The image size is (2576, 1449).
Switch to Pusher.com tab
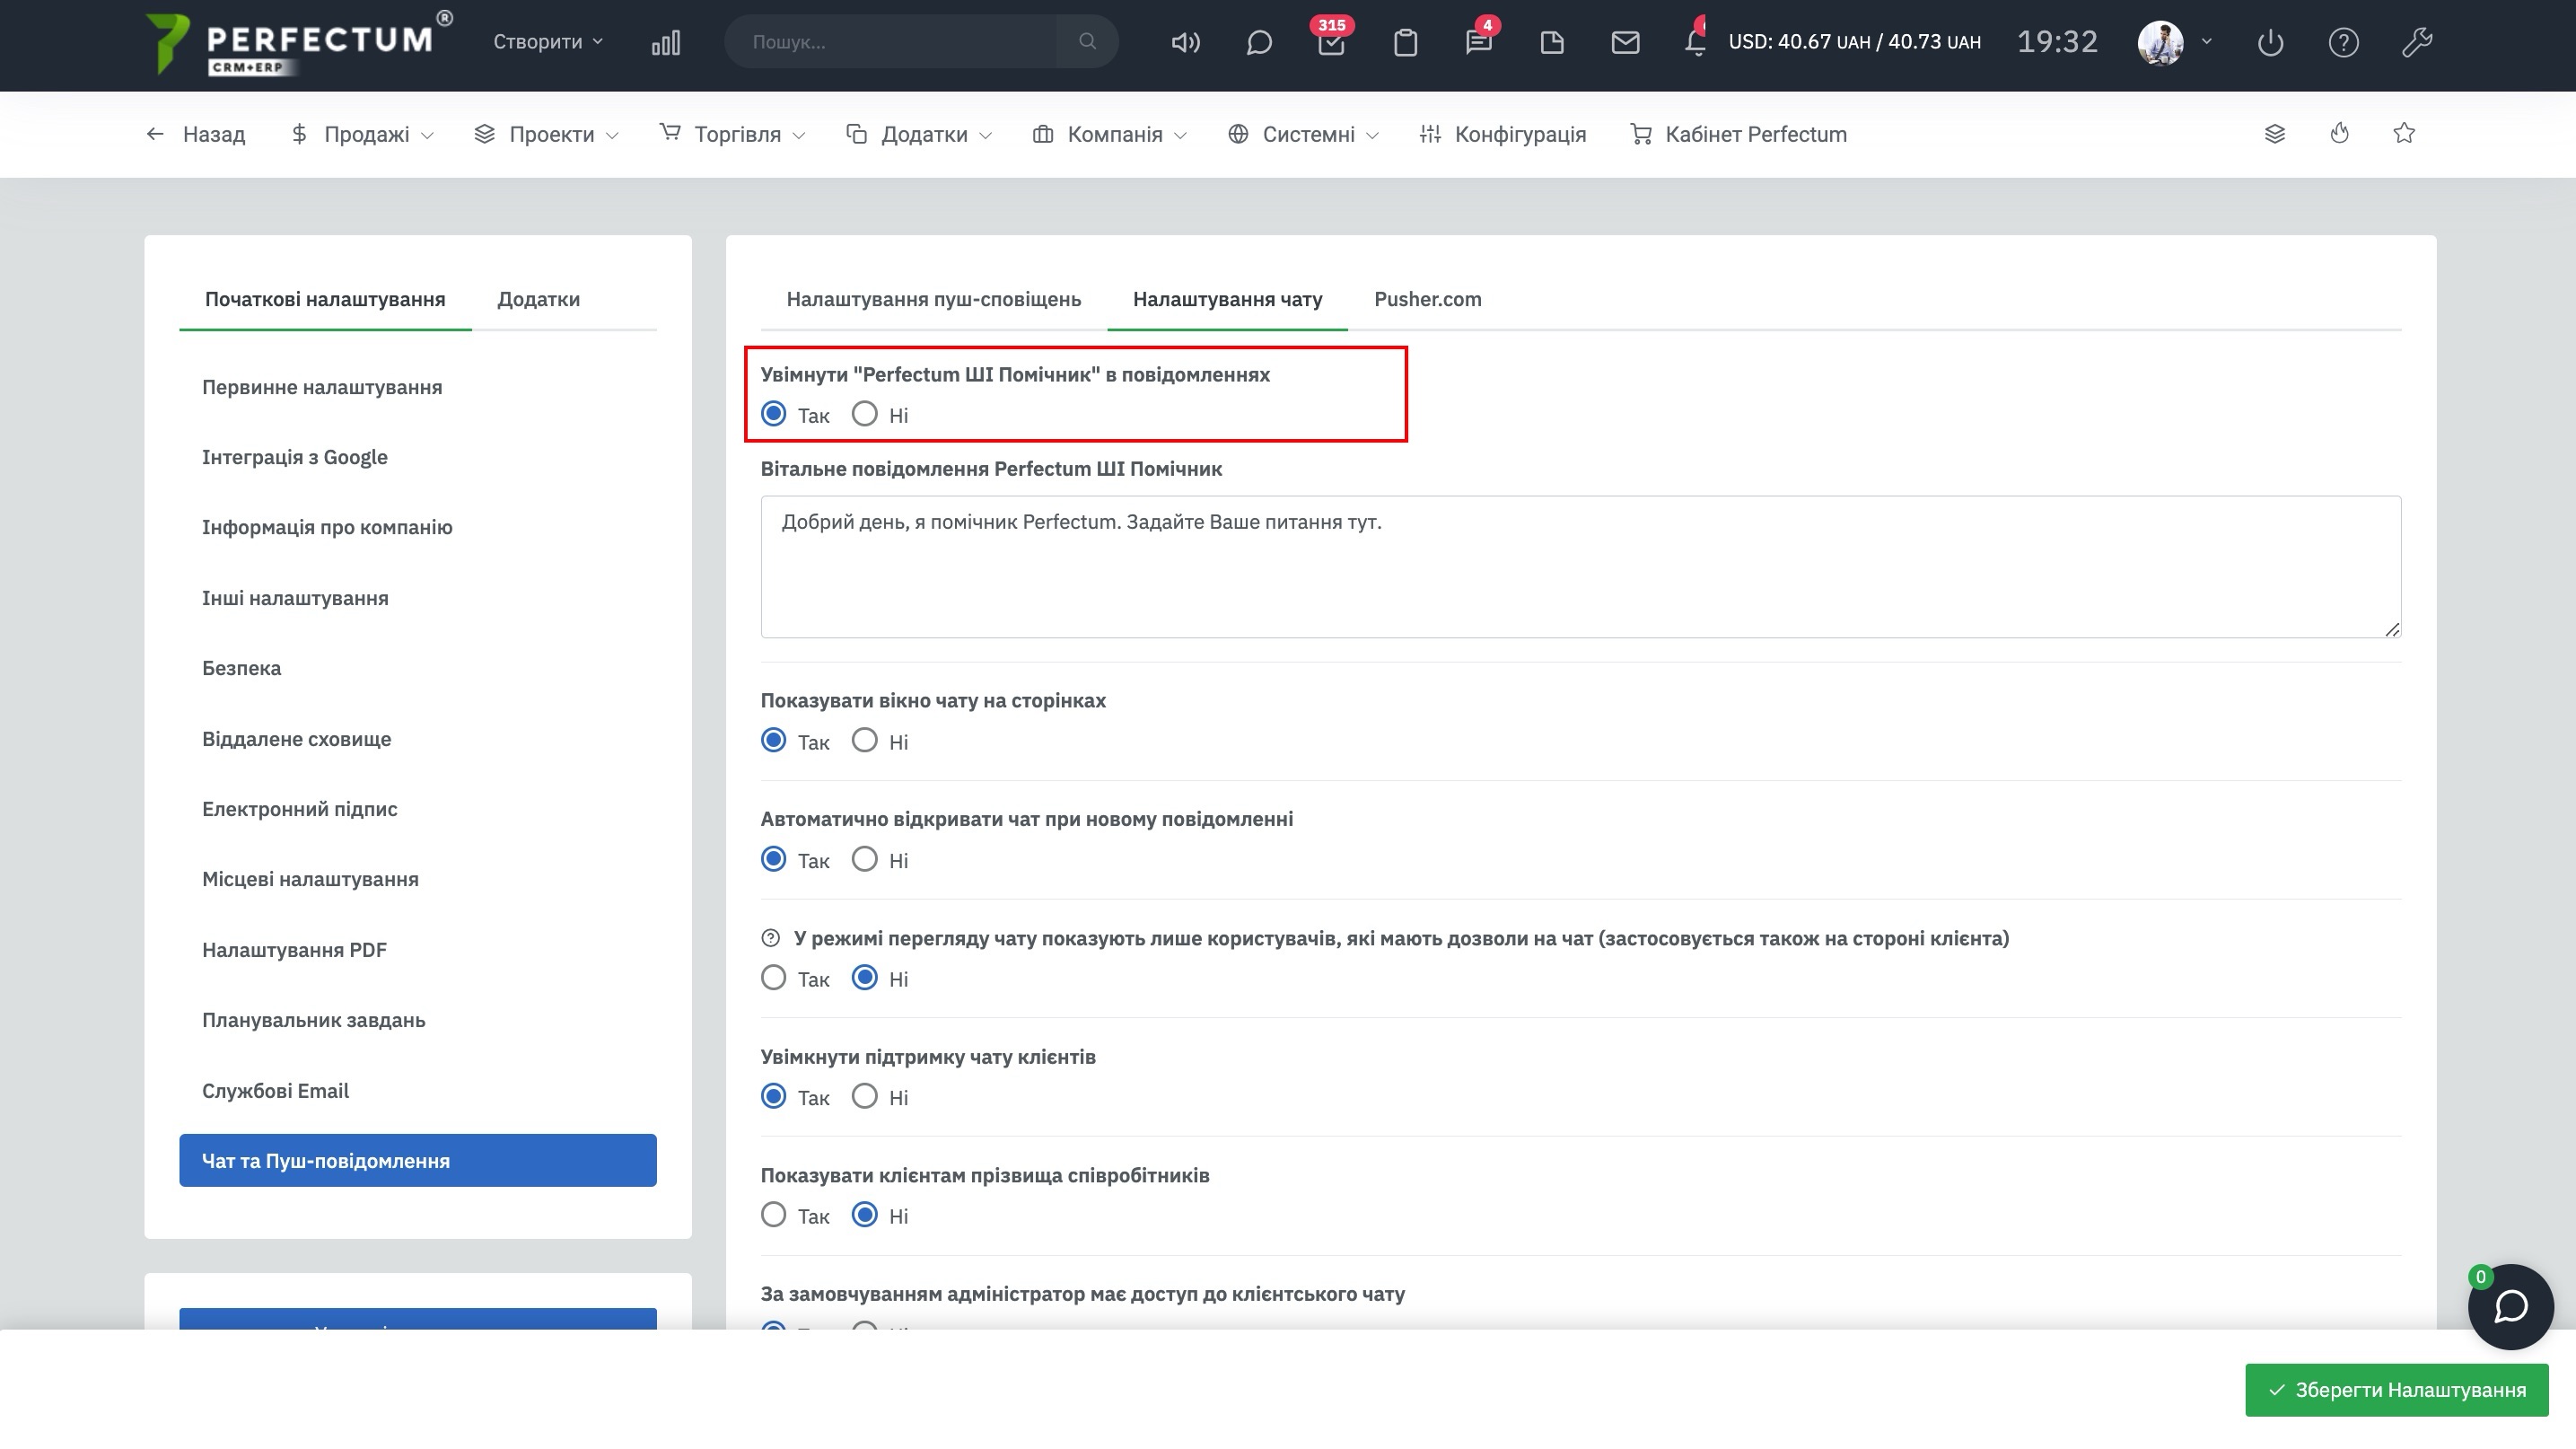click(1427, 299)
